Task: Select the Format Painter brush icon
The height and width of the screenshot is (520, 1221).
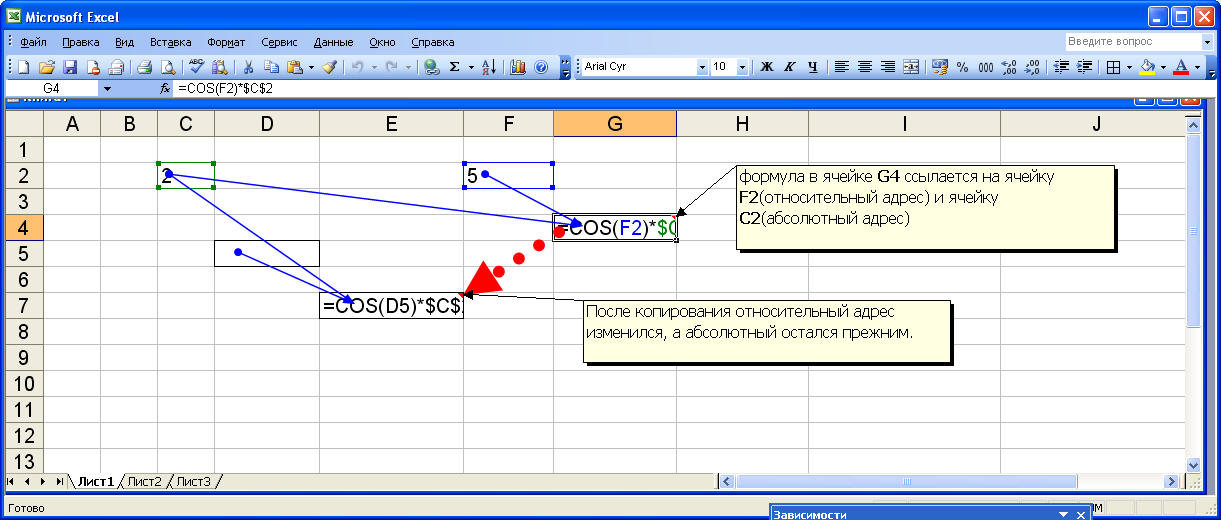Action: 331,67
